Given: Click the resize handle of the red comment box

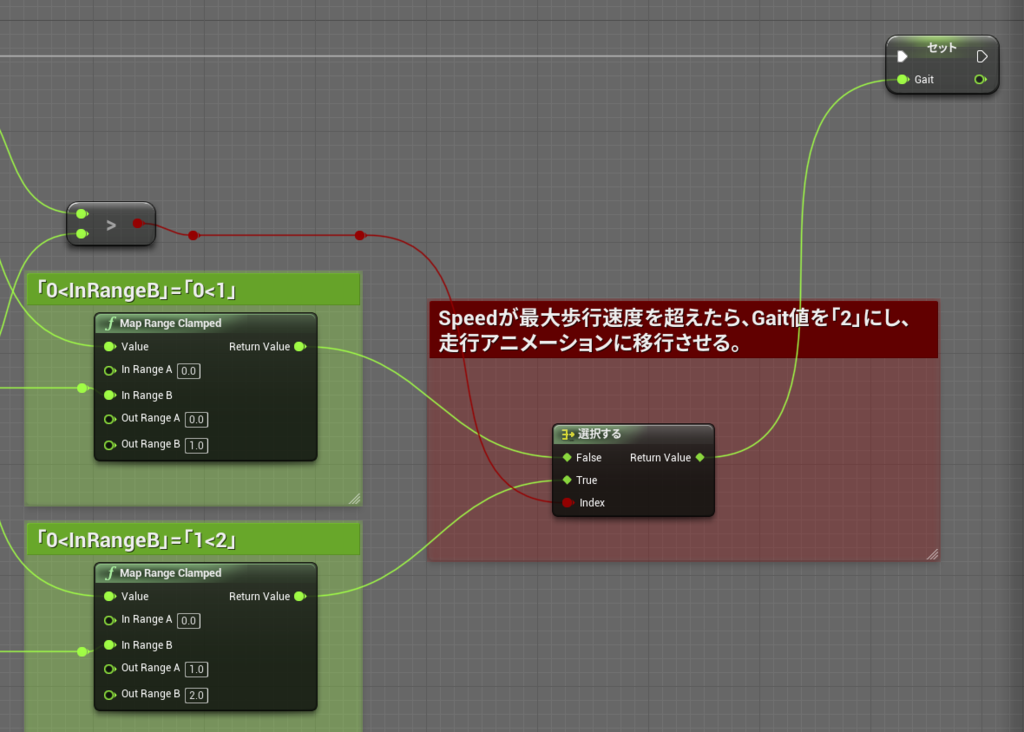Looking at the screenshot, I should [932, 554].
